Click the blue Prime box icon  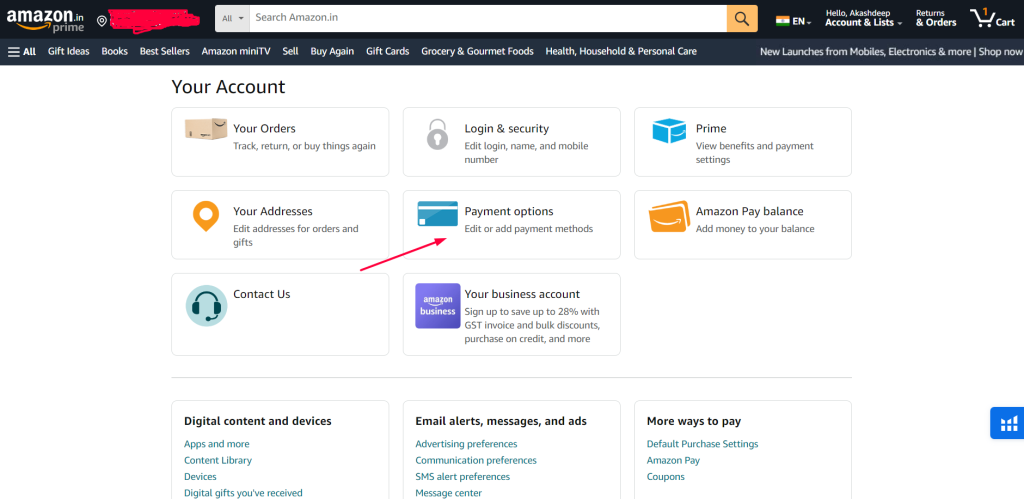(669, 131)
